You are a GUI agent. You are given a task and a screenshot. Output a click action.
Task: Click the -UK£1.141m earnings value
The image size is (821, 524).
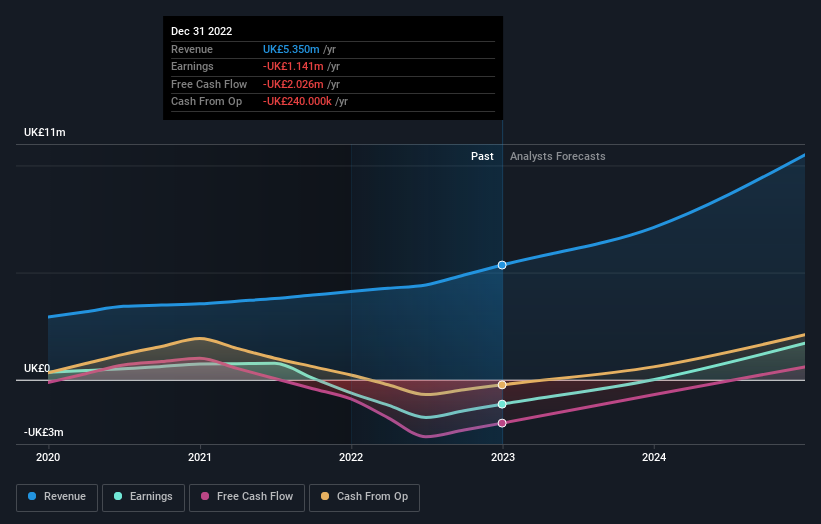(293, 66)
